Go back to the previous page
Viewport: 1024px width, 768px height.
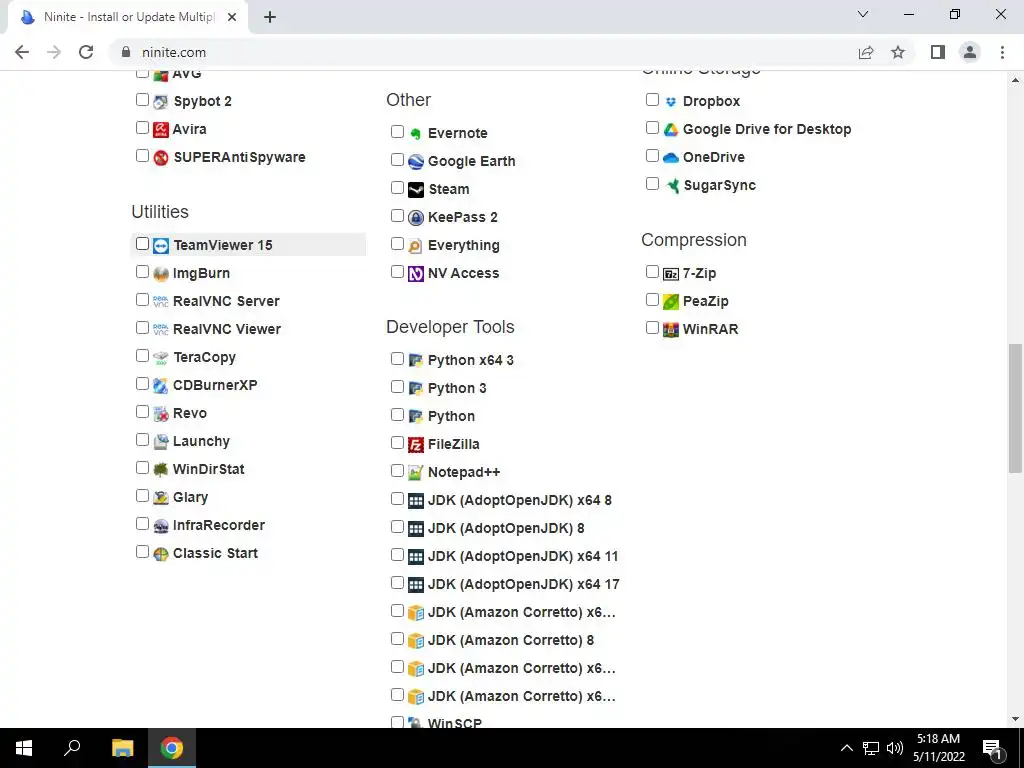pyautogui.click(x=22, y=52)
